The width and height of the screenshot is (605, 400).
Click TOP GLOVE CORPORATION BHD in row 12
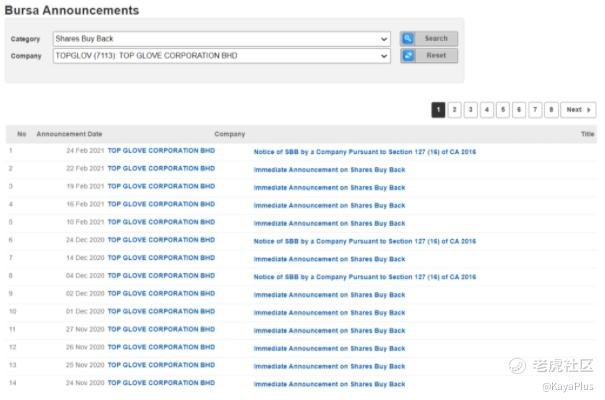click(161, 347)
